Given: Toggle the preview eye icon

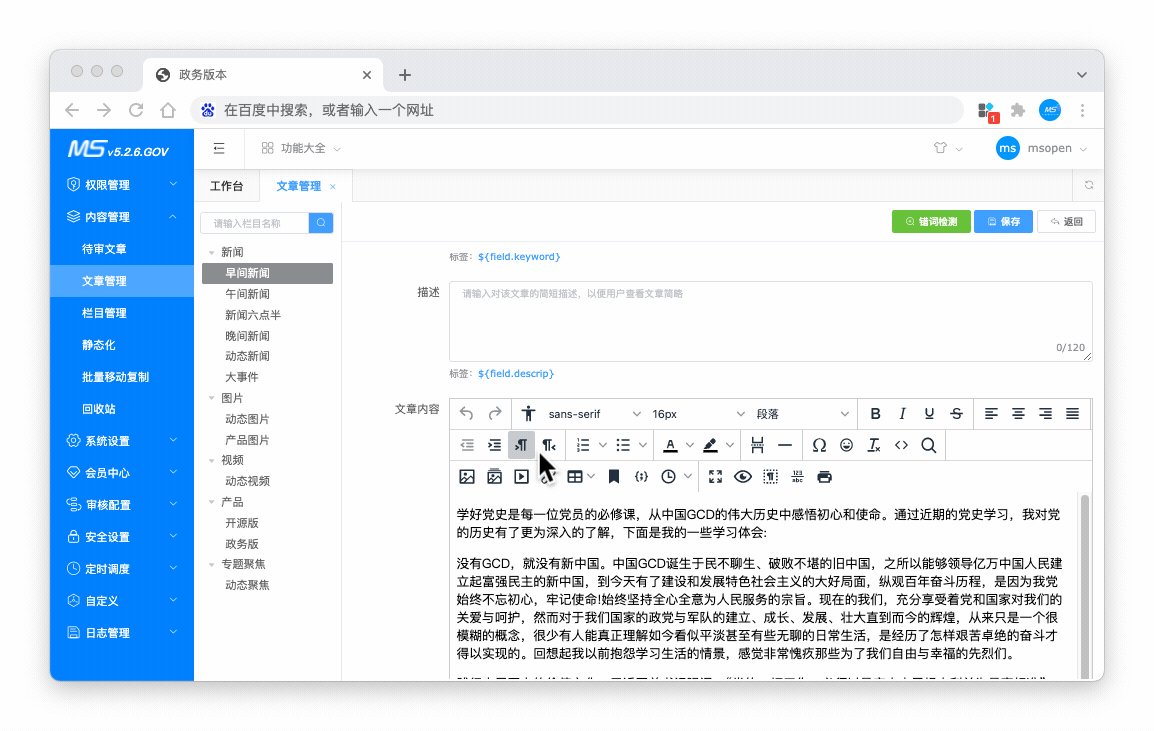Looking at the screenshot, I should click(x=742, y=477).
